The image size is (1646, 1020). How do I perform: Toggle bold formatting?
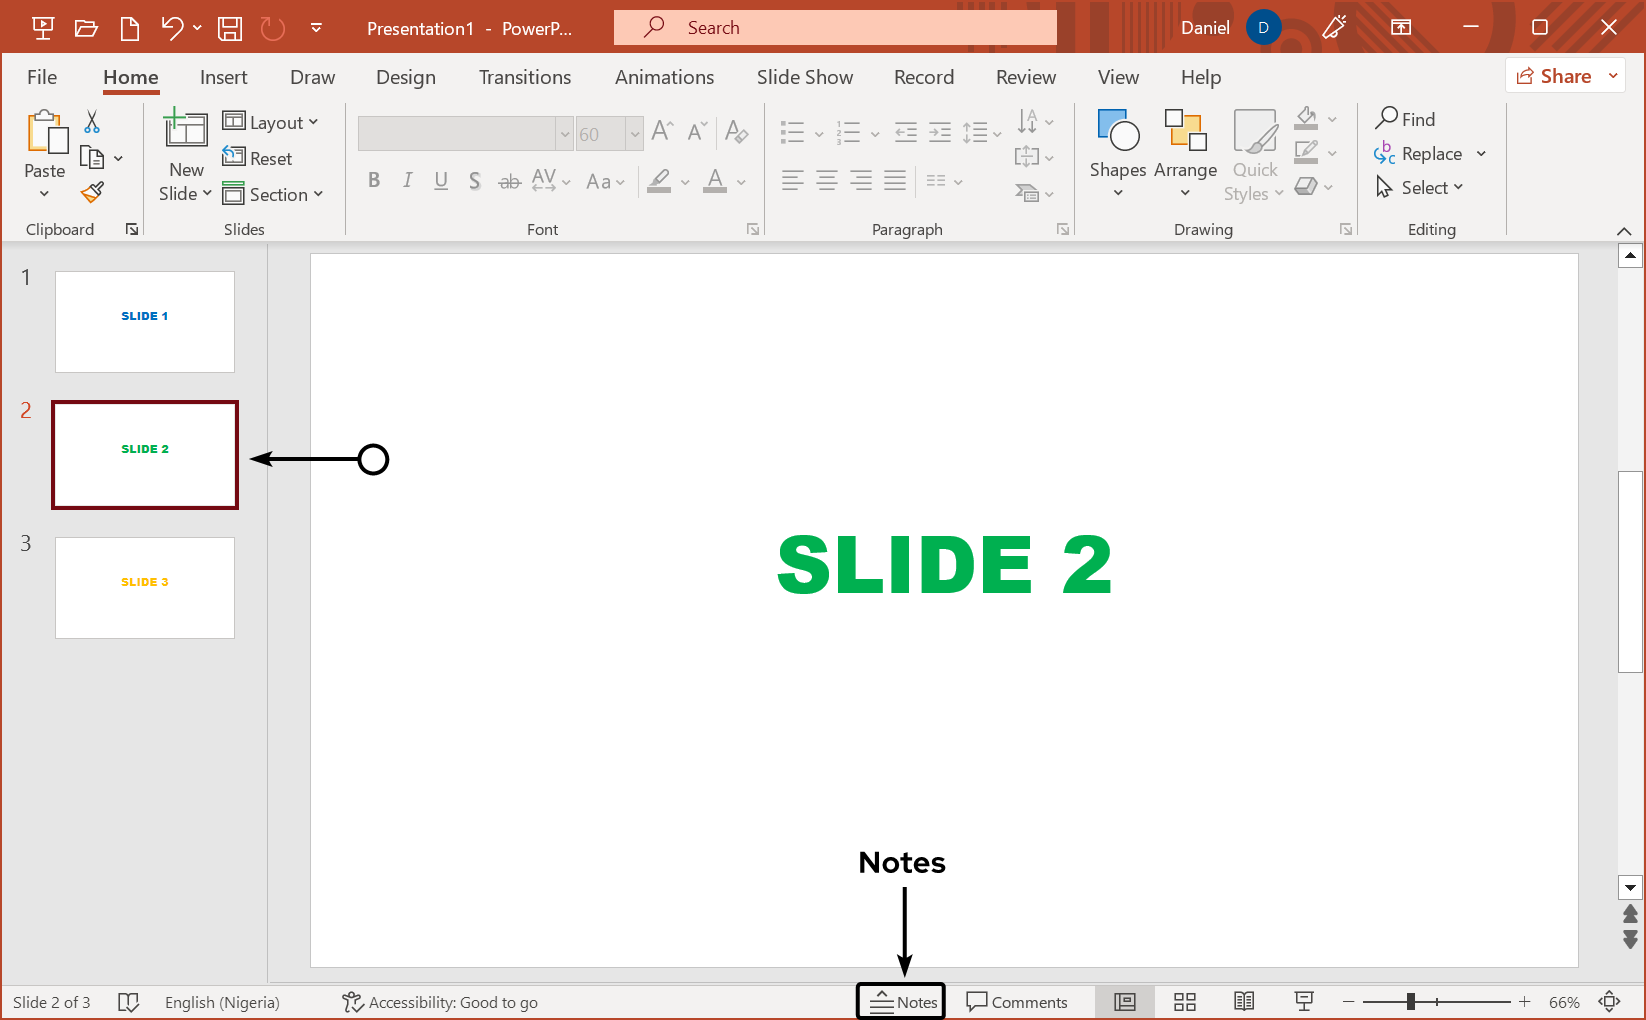(x=374, y=180)
